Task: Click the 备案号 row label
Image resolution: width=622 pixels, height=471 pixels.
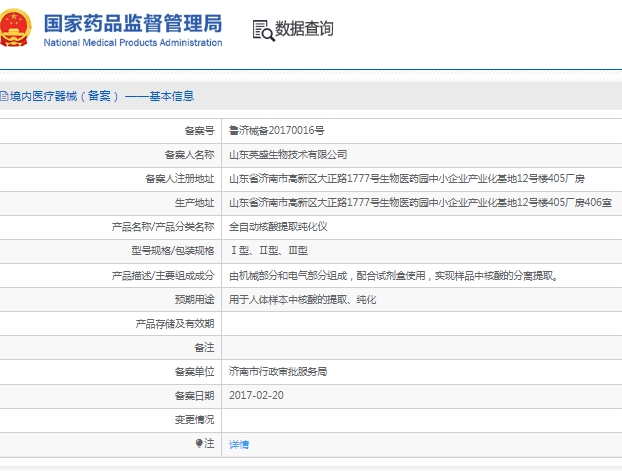Action: (x=199, y=130)
